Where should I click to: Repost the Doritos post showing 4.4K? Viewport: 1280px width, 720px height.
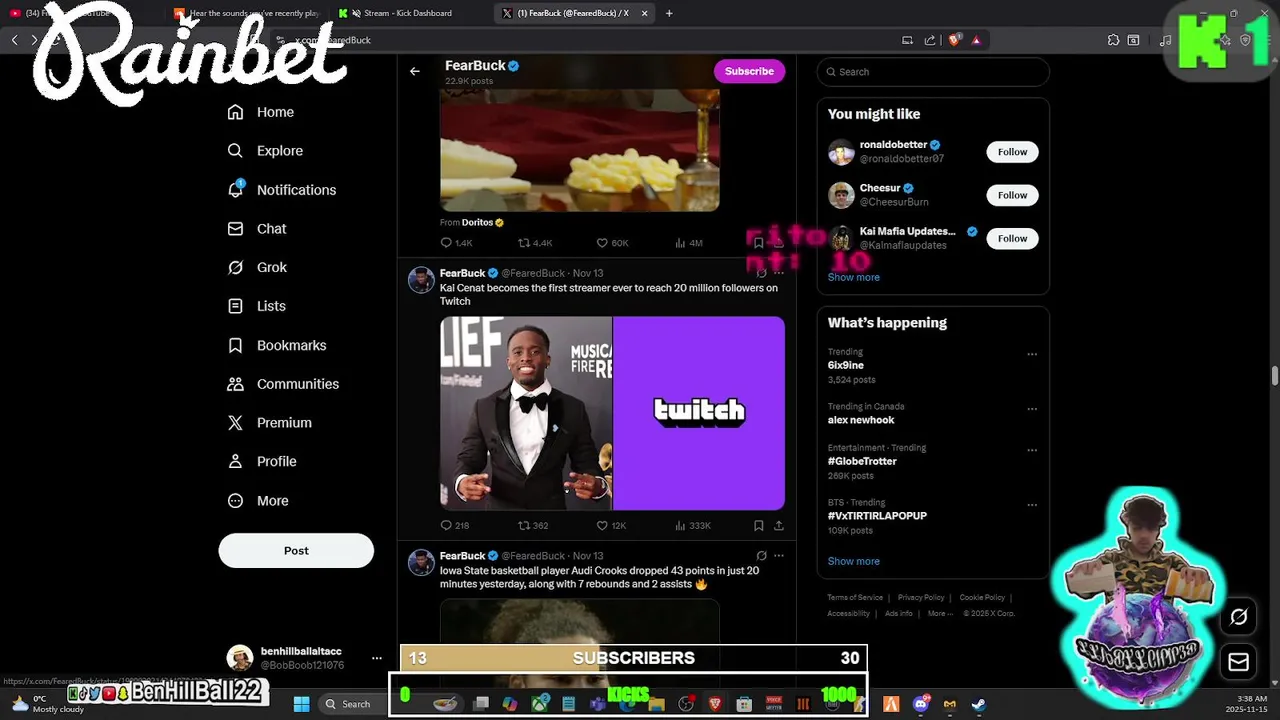(x=535, y=243)
